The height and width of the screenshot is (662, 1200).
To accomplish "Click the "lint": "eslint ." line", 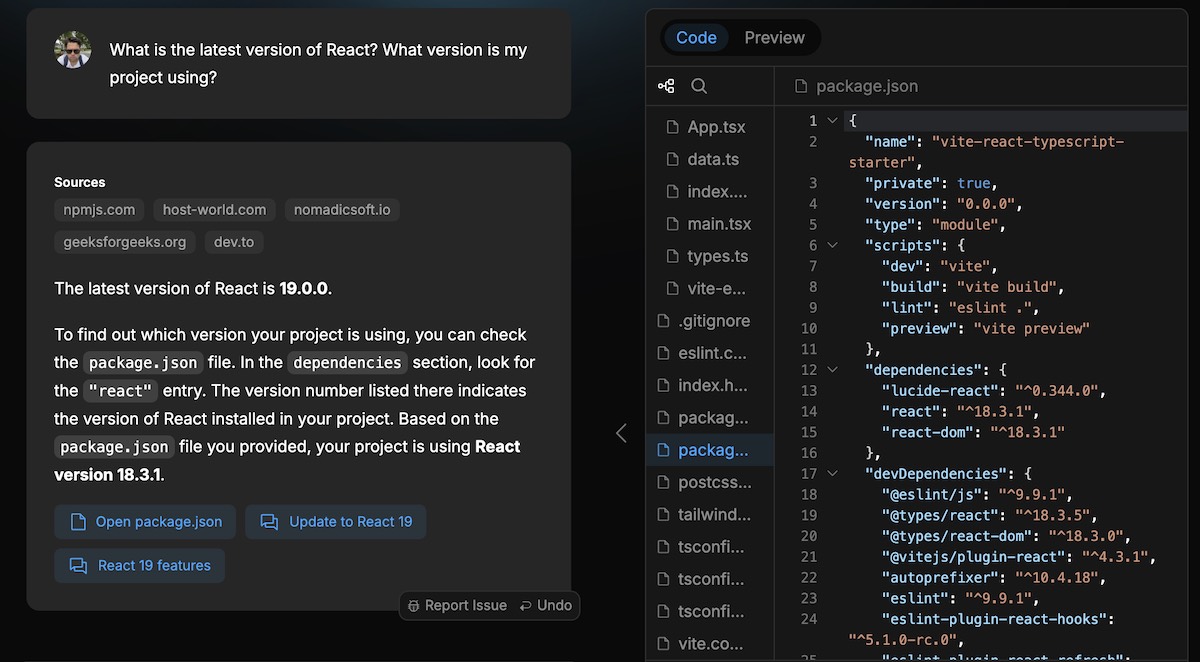I will [x=960, y=308].
